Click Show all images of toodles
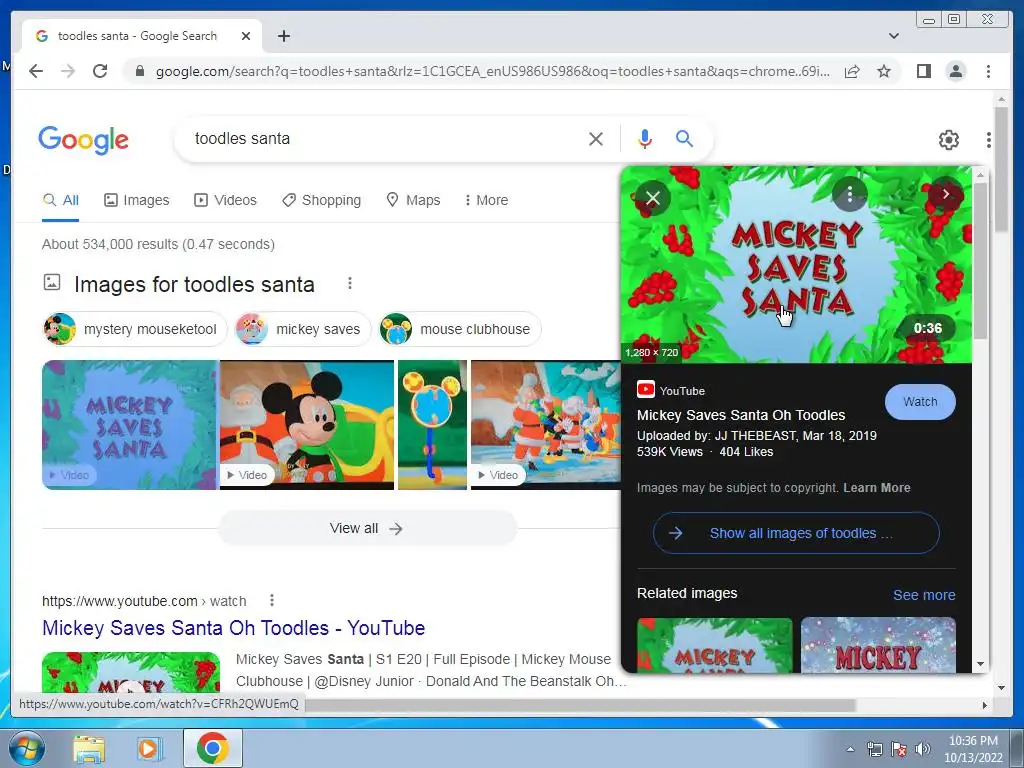This screenshot has width=1024, height=768. (796, 533)
